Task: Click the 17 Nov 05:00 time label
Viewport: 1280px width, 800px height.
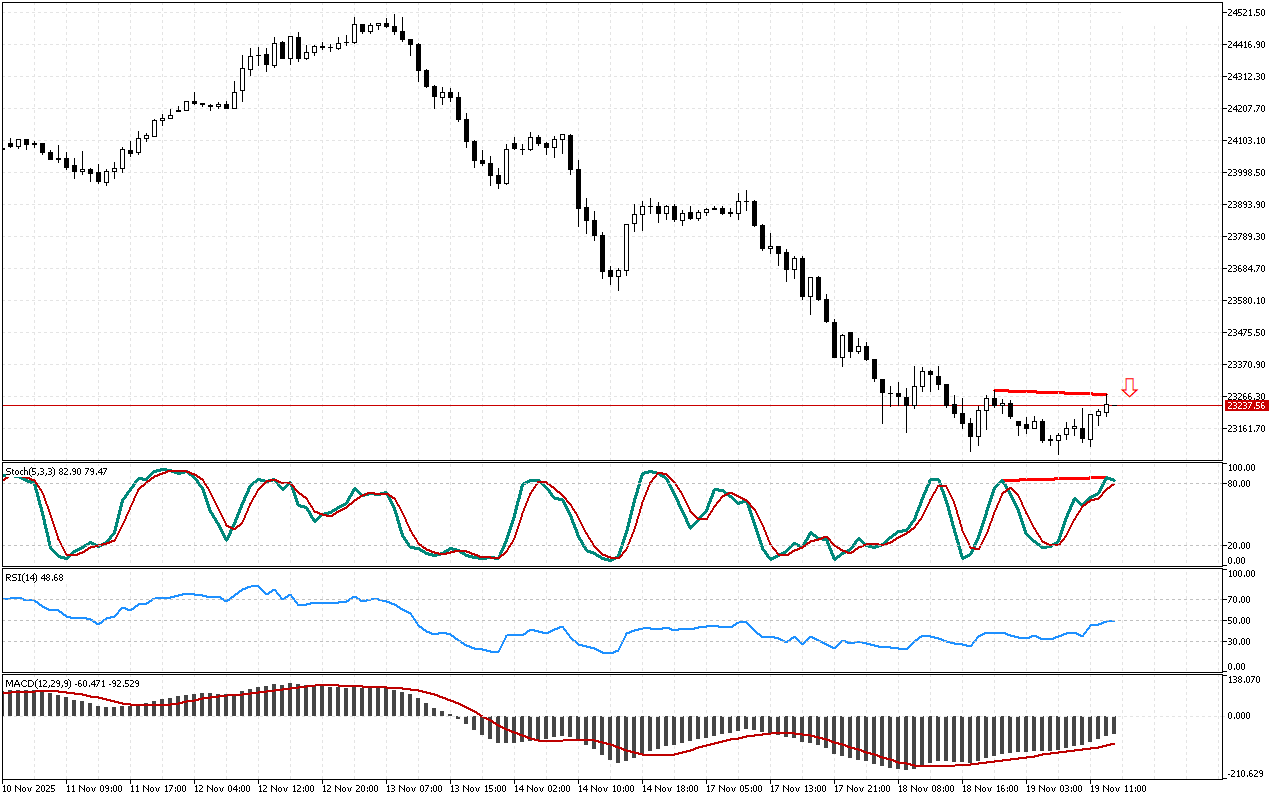Action: click(736, 788)
